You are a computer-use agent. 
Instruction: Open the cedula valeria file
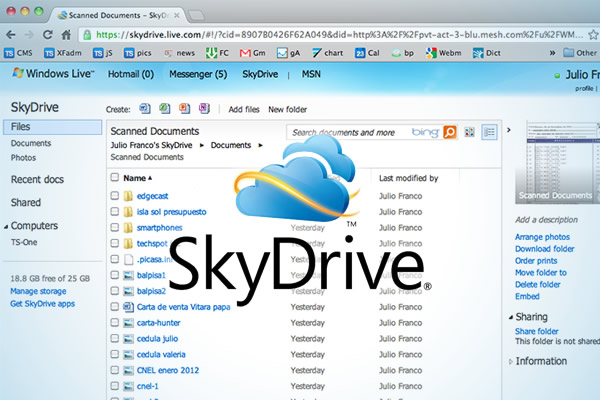(x=161, y=354)
